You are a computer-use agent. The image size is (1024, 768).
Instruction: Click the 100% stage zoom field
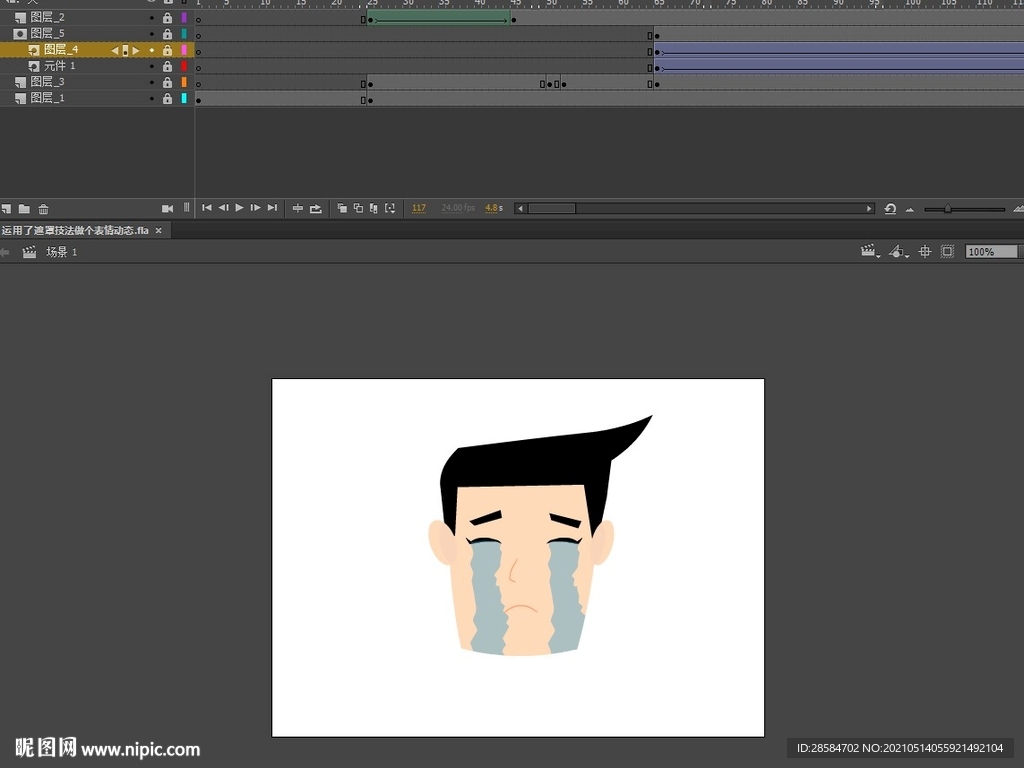pyautogui.click(x=991, y=252)
